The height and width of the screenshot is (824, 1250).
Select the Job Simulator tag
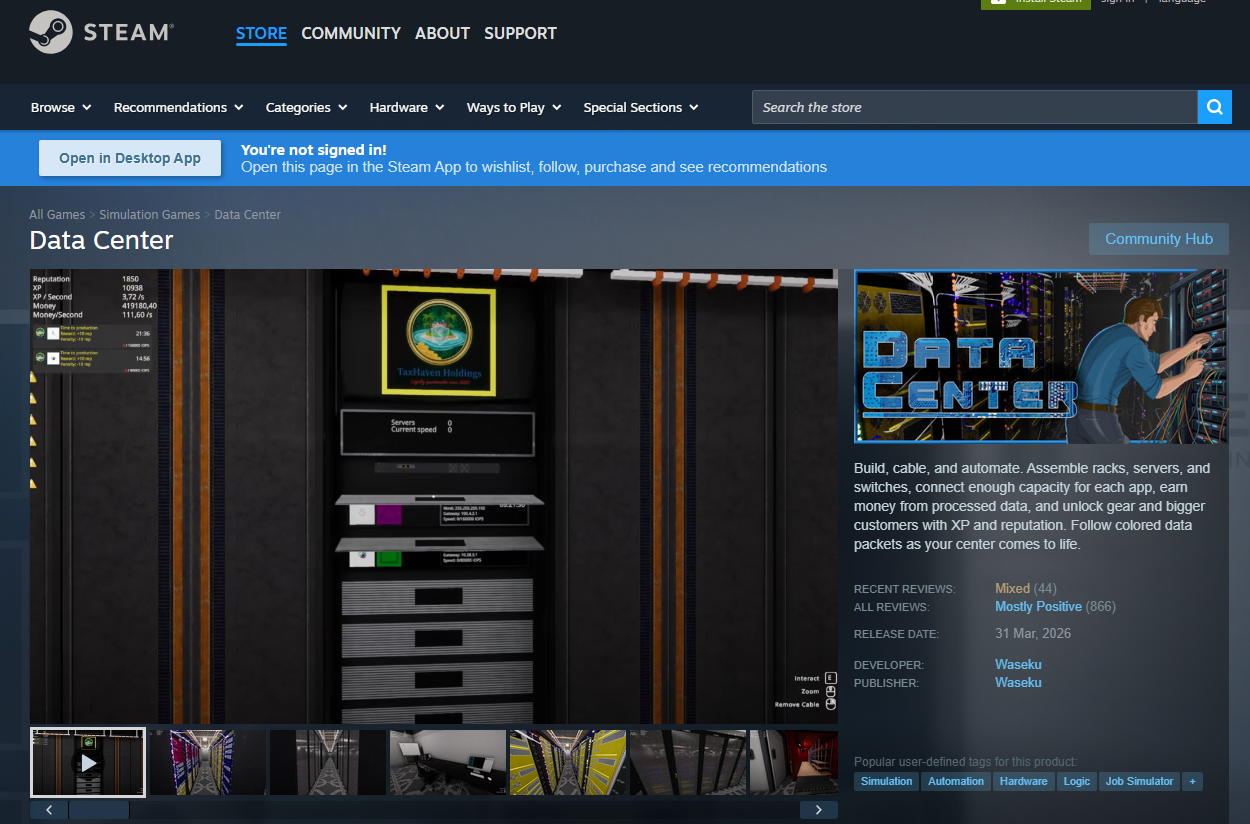[1139, 781]
